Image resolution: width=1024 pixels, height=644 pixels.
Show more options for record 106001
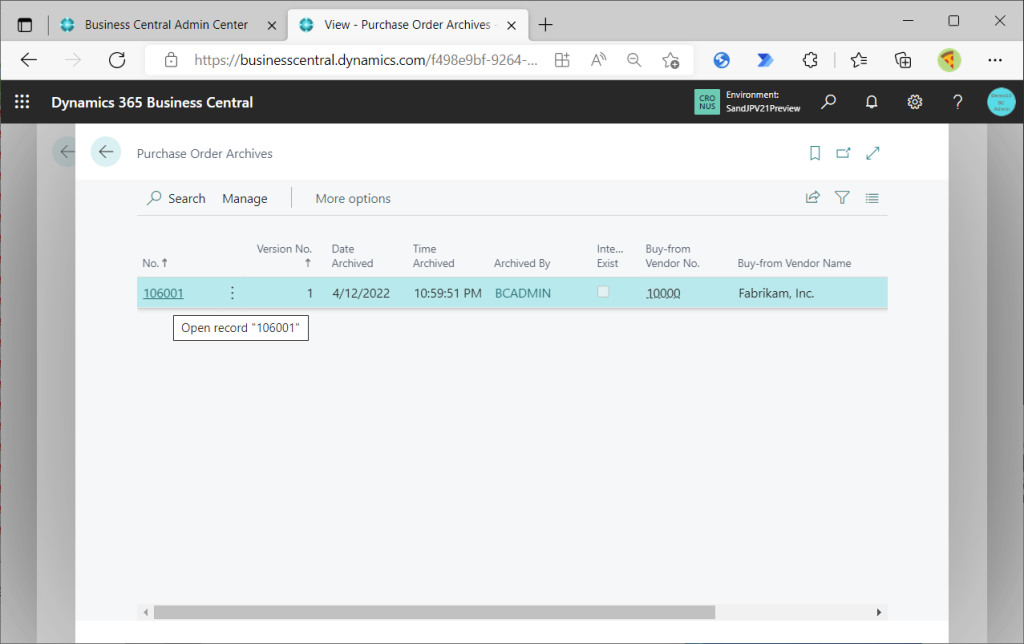[x=232, y=293]
